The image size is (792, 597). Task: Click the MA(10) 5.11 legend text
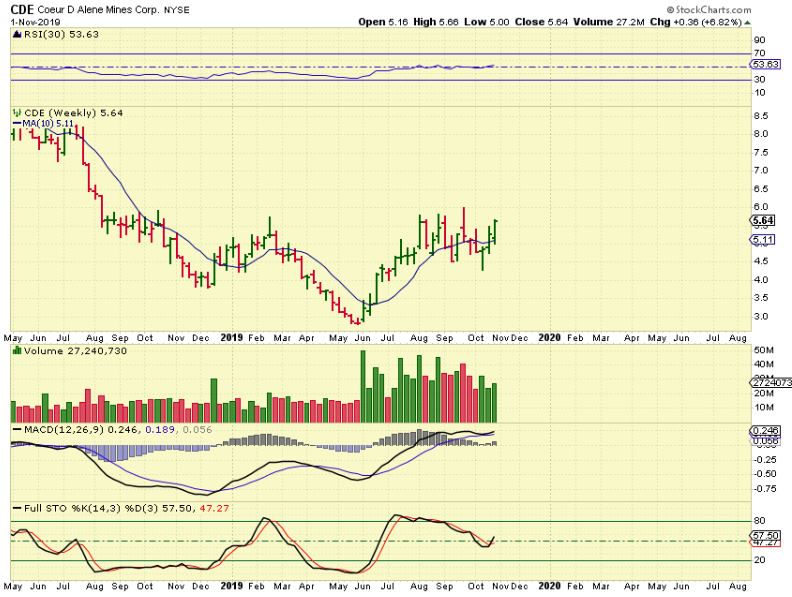pos(48,123)
